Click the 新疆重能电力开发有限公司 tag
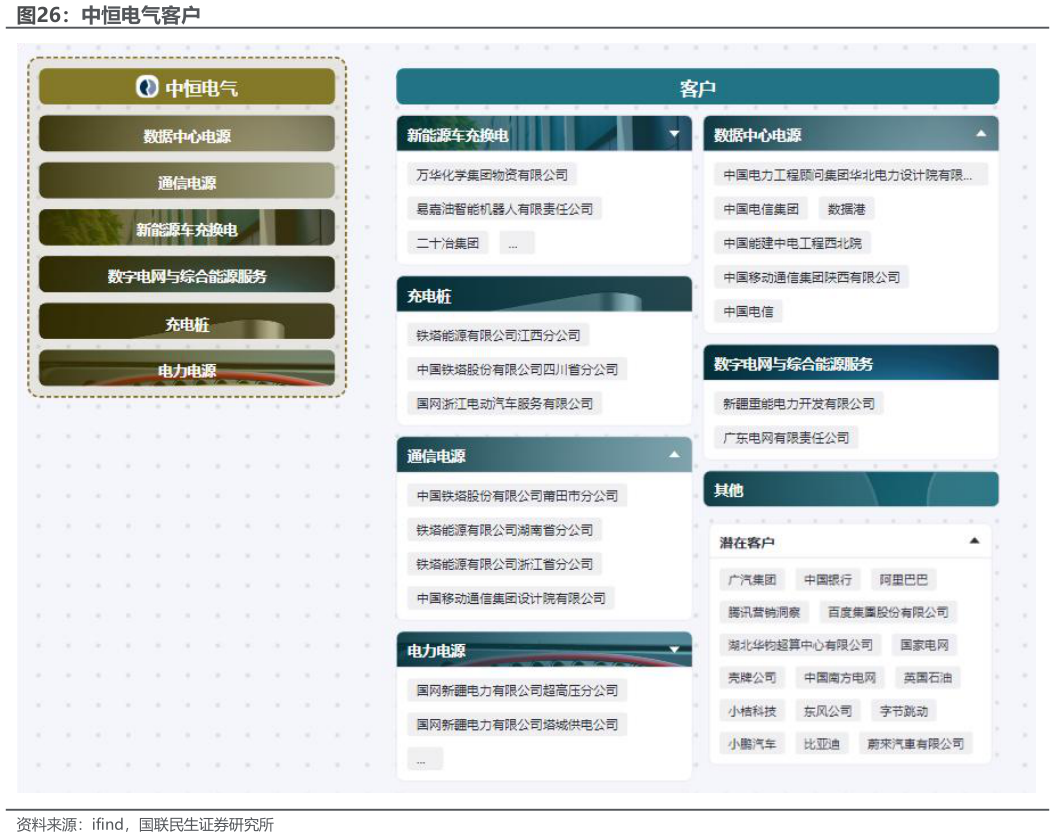The image size is (1055, 837). tap(799, 404)
